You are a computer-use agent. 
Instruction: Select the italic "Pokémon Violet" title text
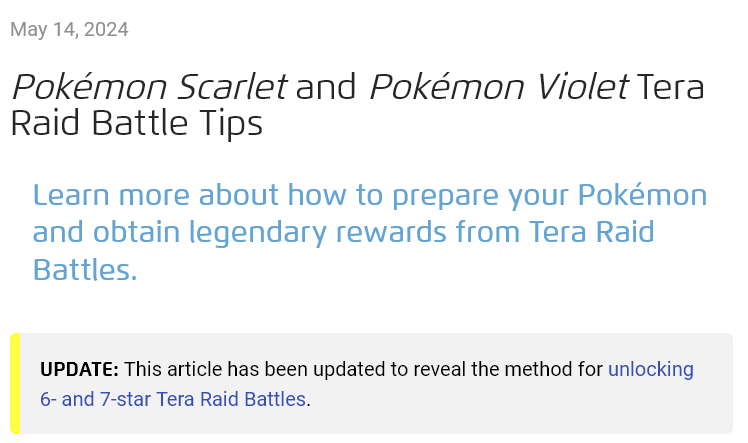pyautogui.click(x=499, y=87)
